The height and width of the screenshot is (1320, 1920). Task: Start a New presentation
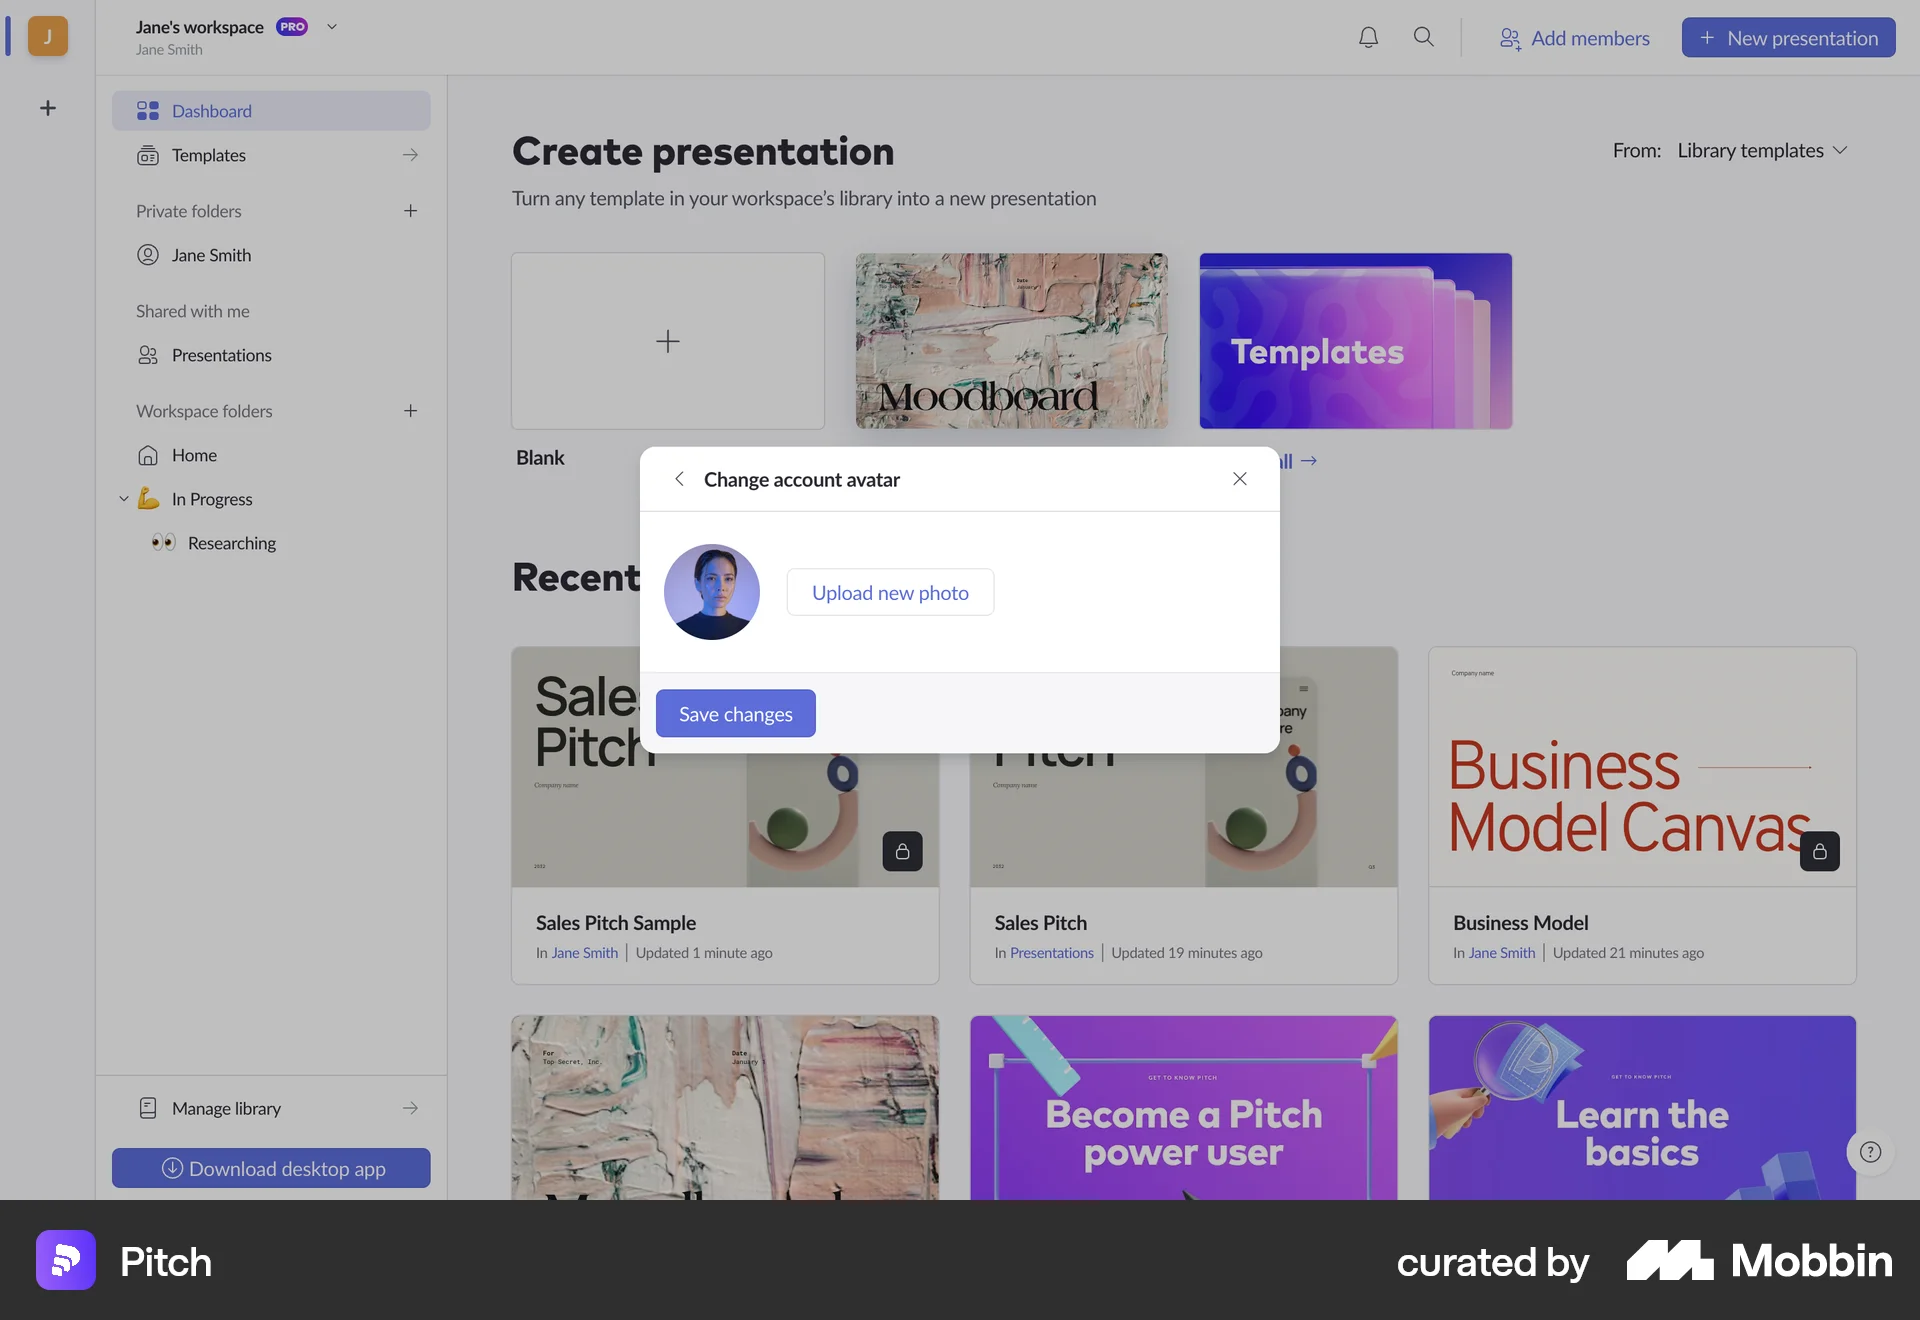coord(1788,37)
